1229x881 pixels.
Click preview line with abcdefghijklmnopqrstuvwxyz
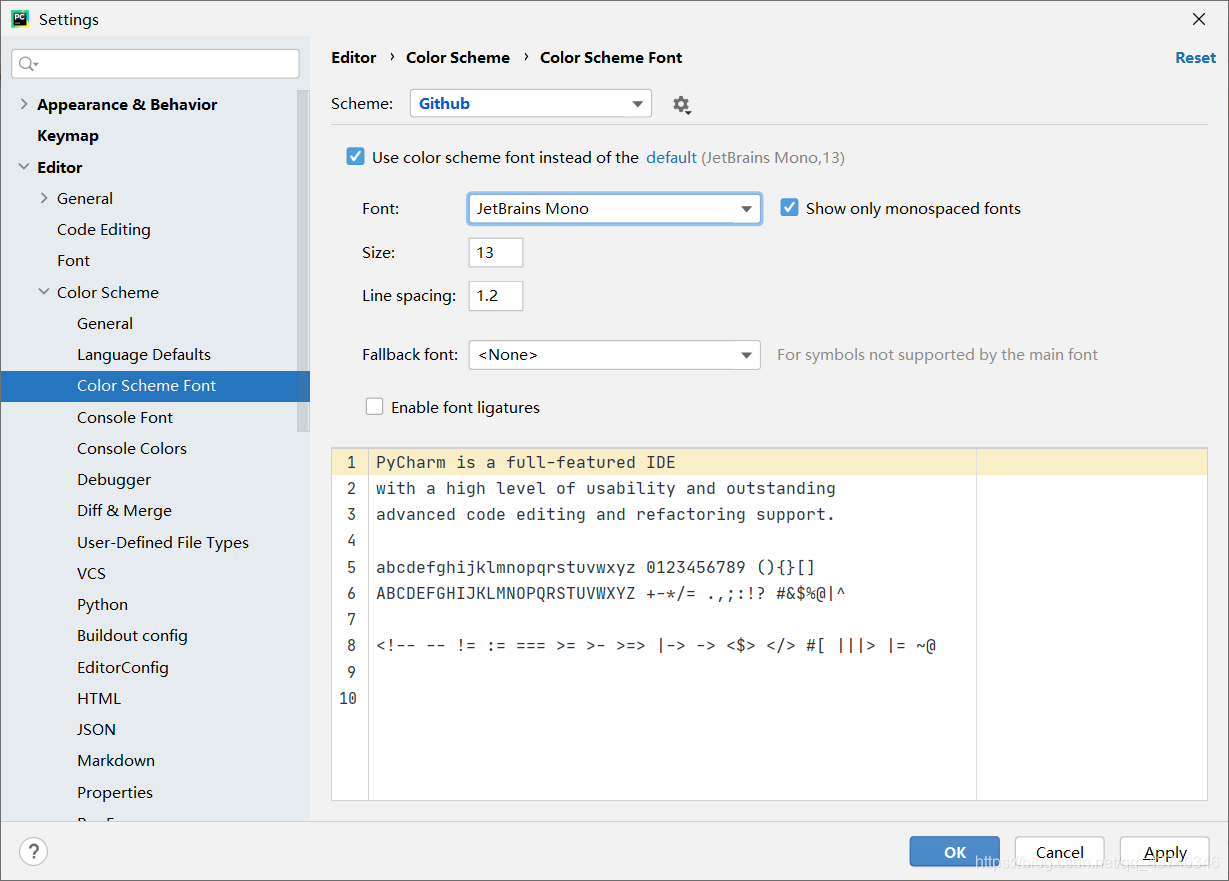point(596,567)
